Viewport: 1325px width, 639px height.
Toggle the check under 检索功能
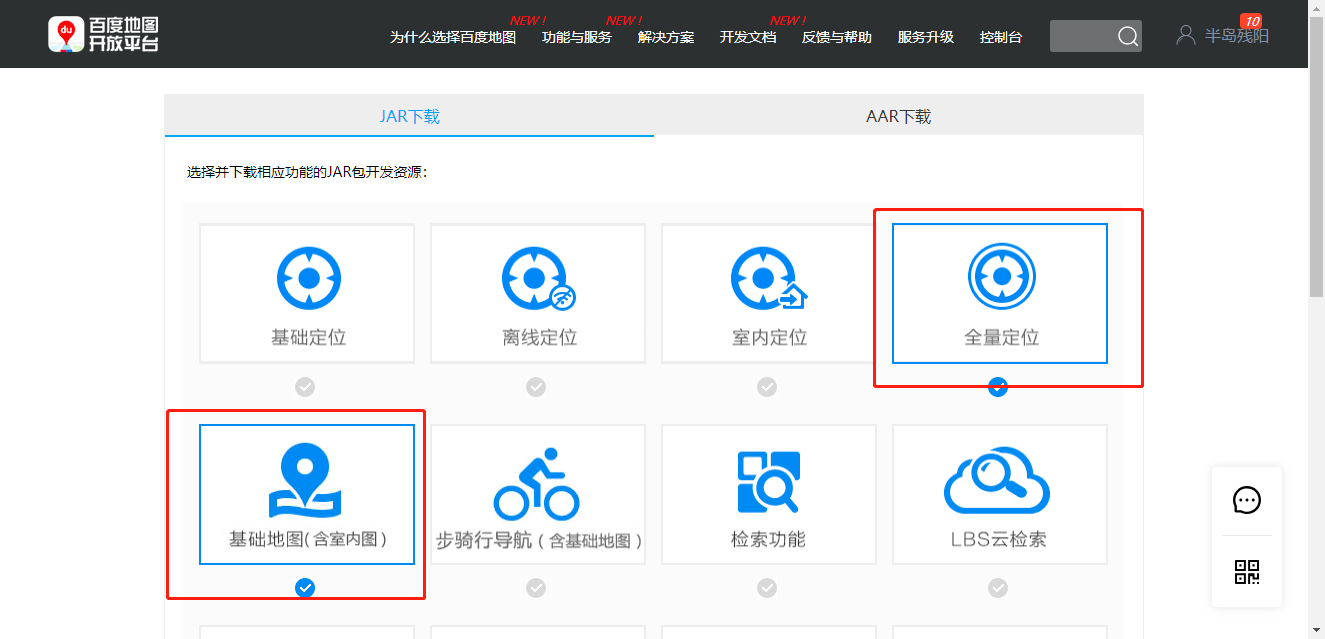tap(767, 587)
